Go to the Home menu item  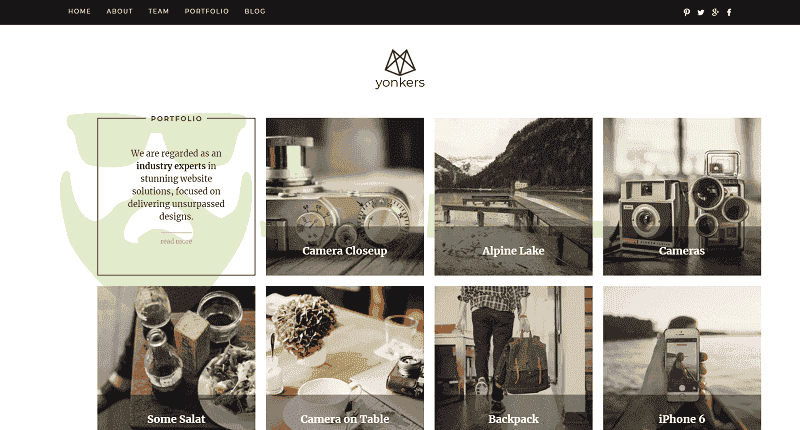[80, 11]
